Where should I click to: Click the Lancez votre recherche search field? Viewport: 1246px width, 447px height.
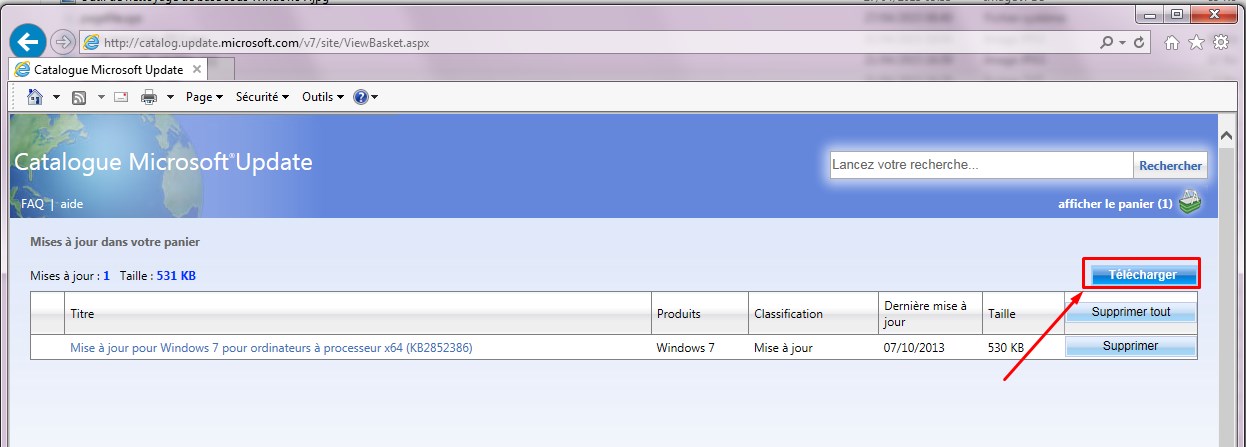[x=980, y=165]
